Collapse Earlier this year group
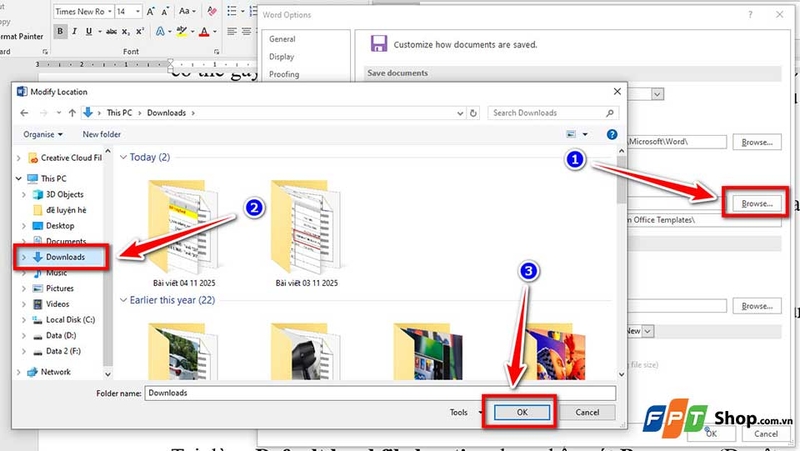800x451 pixels. pos(123,300)
